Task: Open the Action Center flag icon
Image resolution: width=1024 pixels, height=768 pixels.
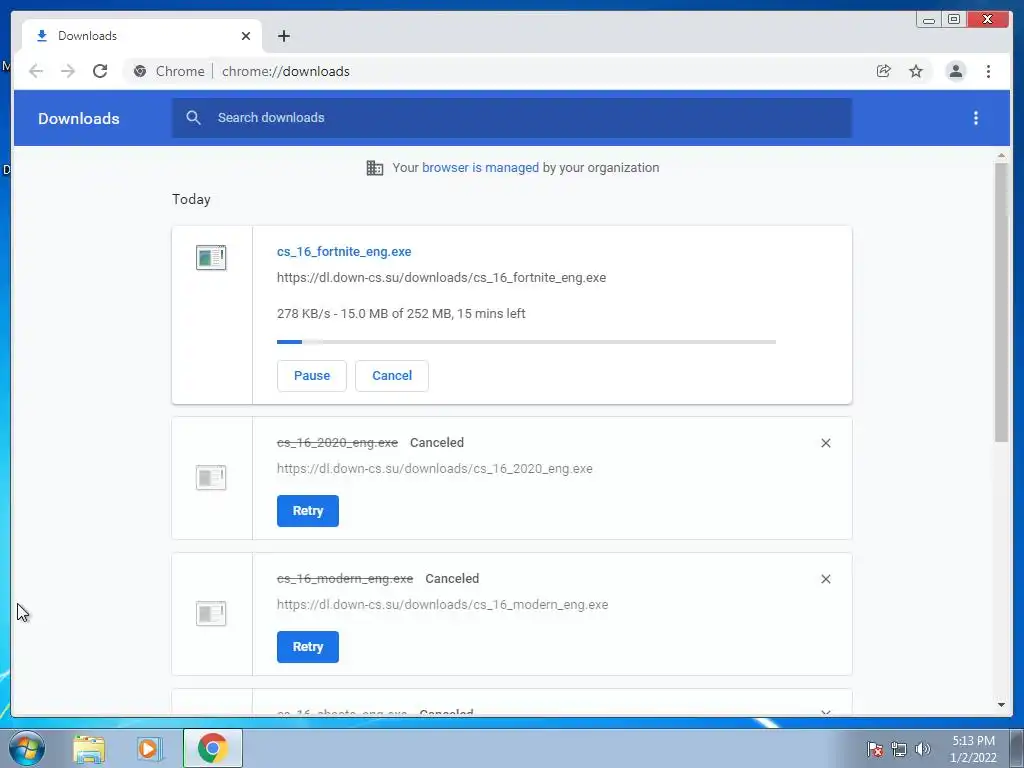Action: click(875, 749)
